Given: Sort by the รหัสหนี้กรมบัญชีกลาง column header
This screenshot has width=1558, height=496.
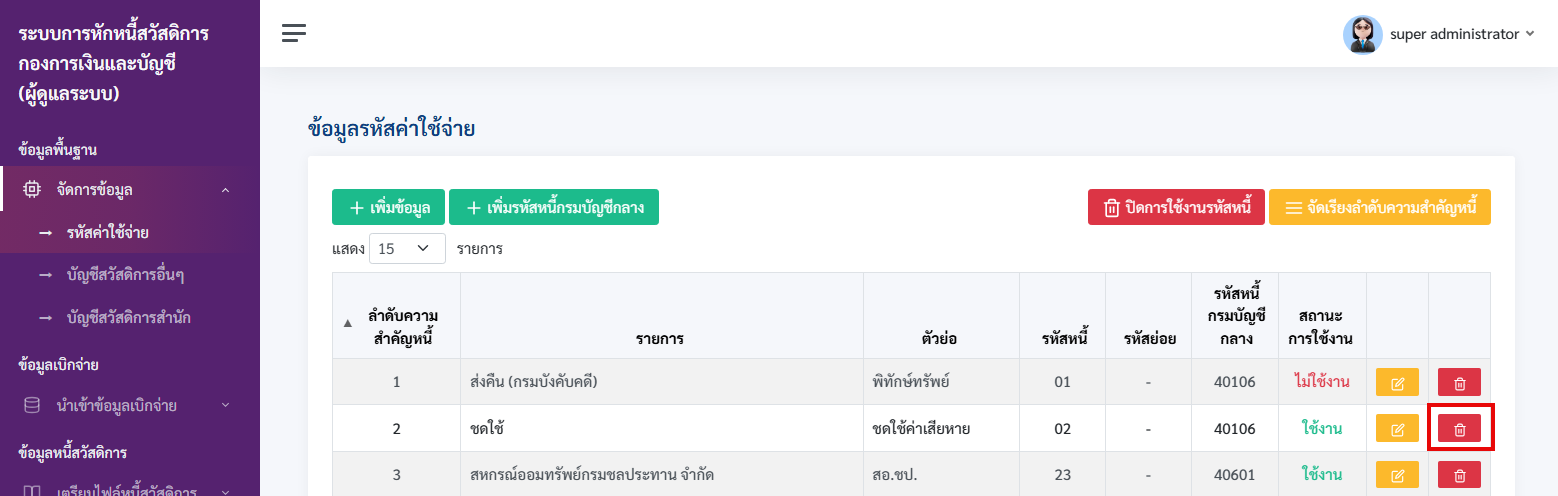Looking at the screenshot, I should (x=1235, y=315).
